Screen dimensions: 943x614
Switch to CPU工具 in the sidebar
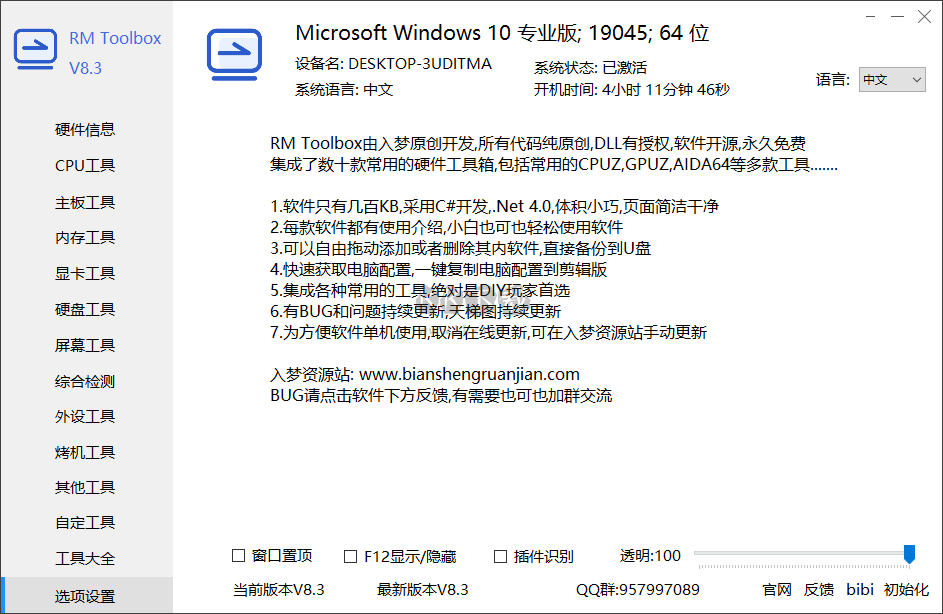85,165
